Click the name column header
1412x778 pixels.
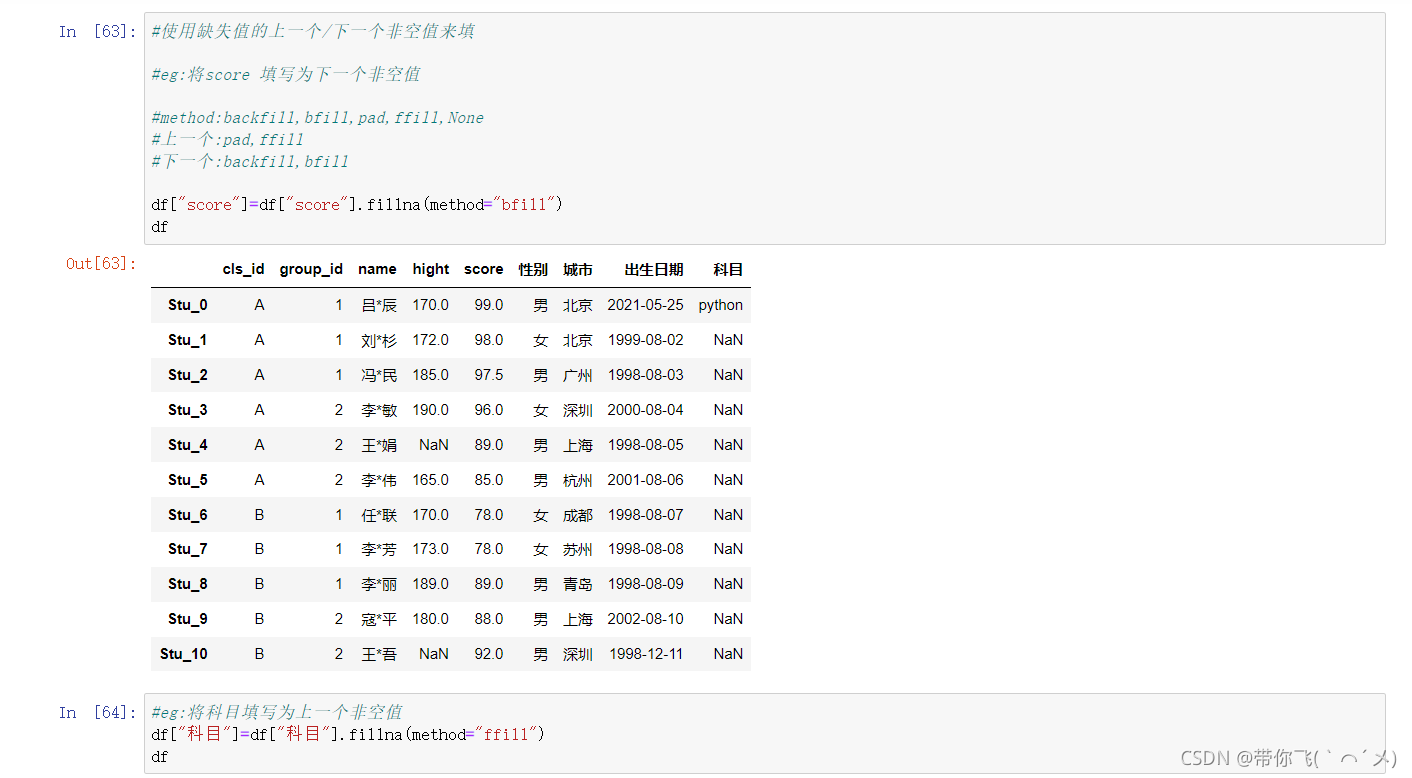click(377, 269)
